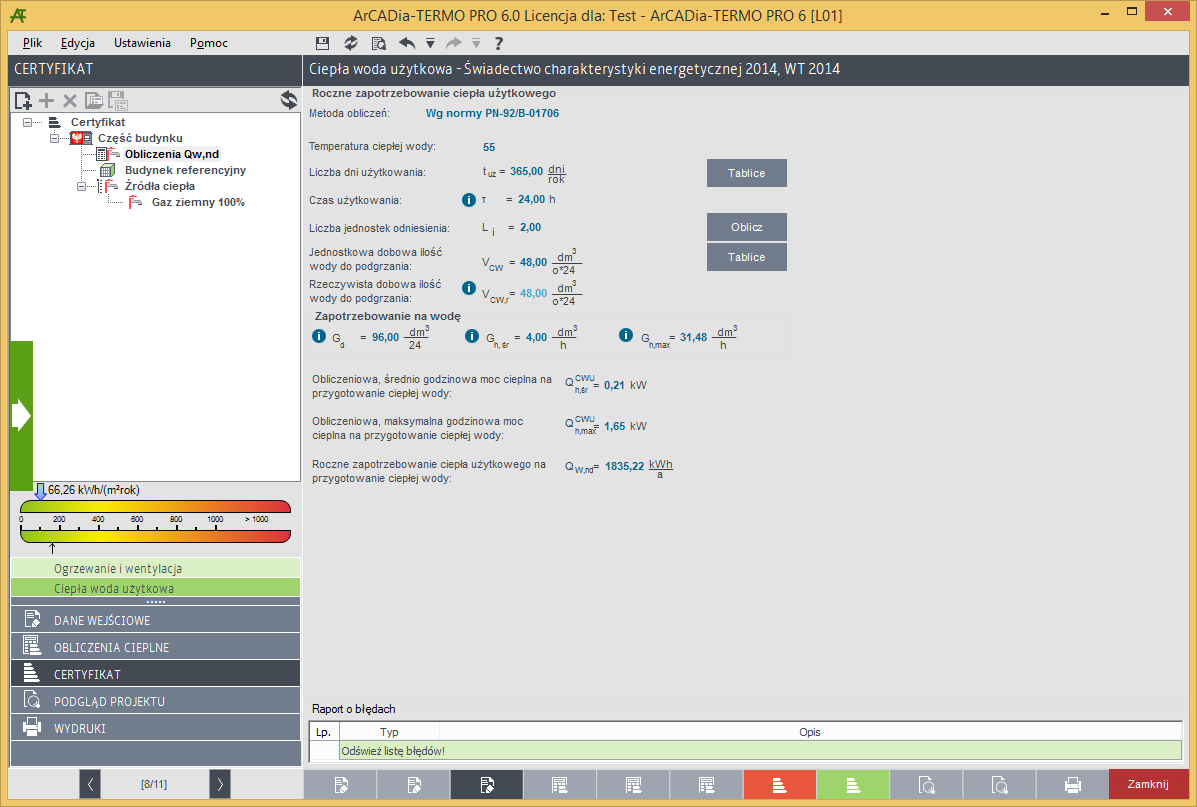1197x807 pixels.
Task: Click the save-as-template disk icon above the tree
Action: click(118, 100)
